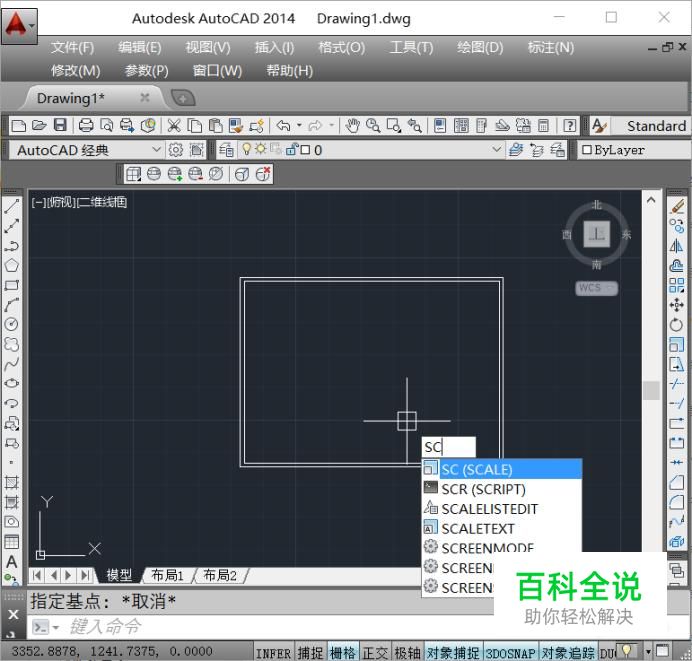Open the AutoCAD application menu button
Image resolution: width=692 pixels, height=661 pixels.
point(19,26)
